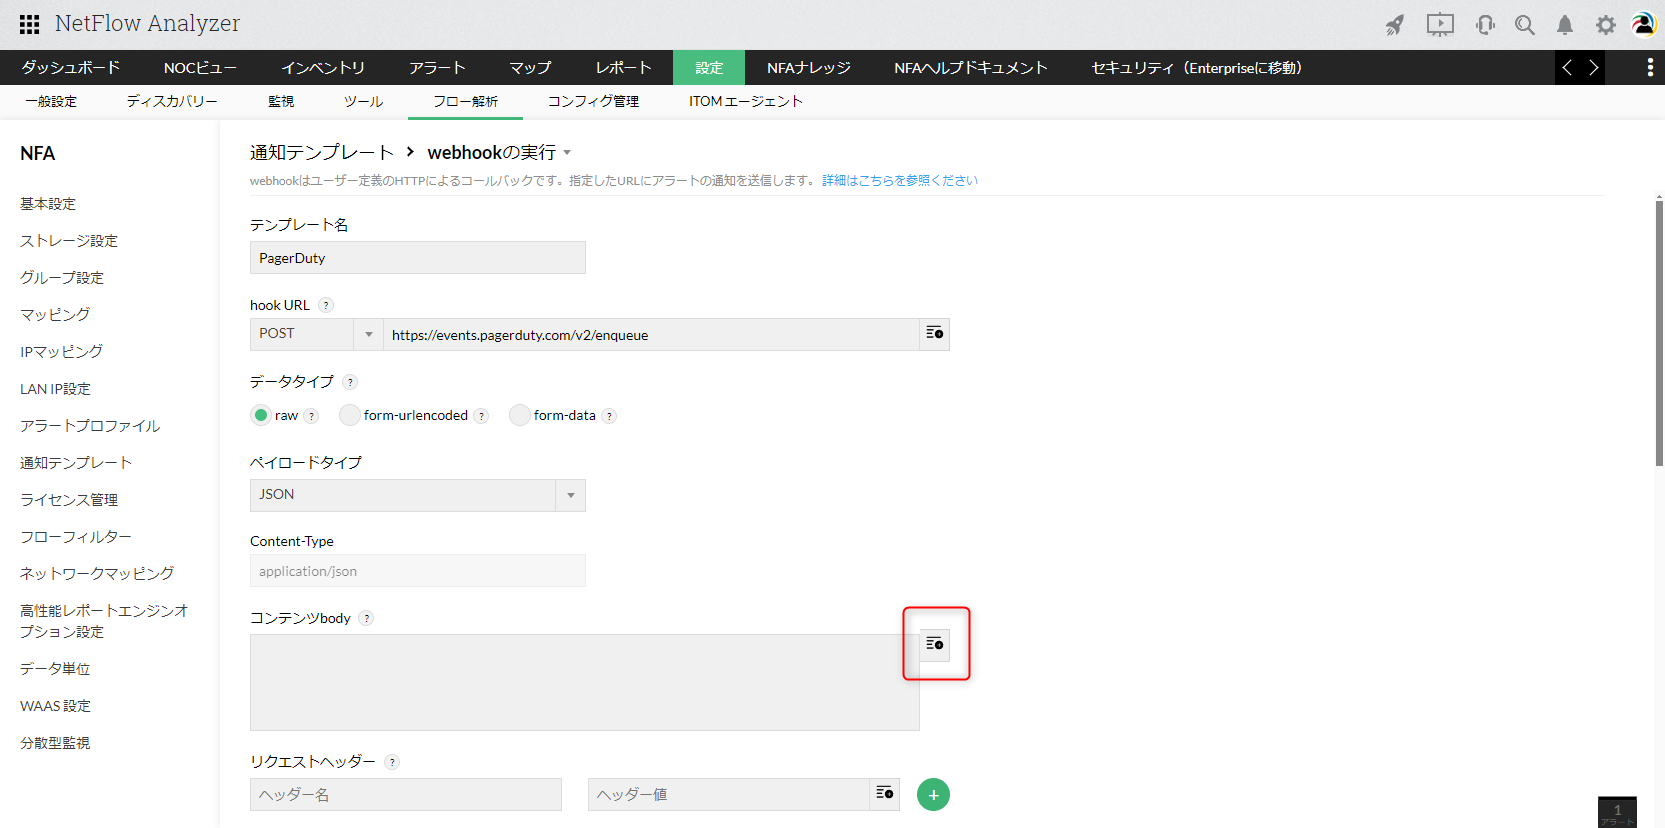
Task: Click the headset support icon
Action: click(1485, 25)
